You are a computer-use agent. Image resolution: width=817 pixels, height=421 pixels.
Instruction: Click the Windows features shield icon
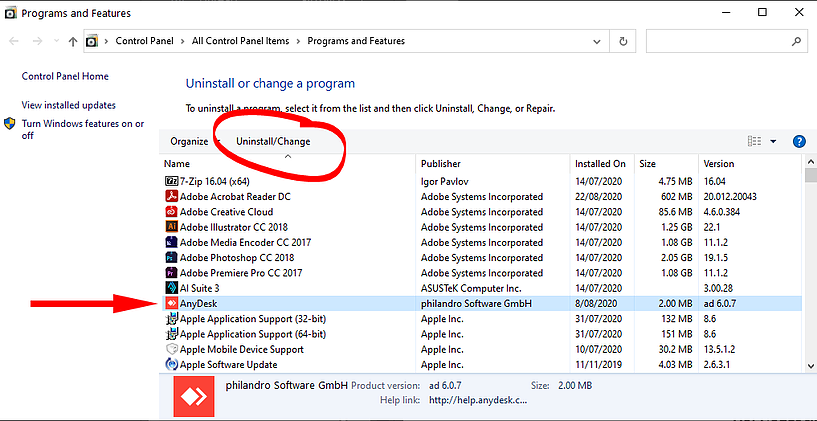coord(10,124)
